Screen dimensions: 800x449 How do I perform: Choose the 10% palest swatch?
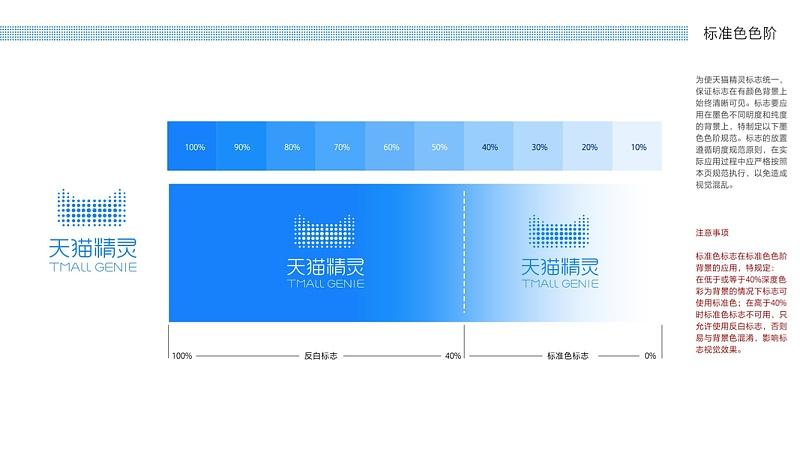[x=637, y=146]
